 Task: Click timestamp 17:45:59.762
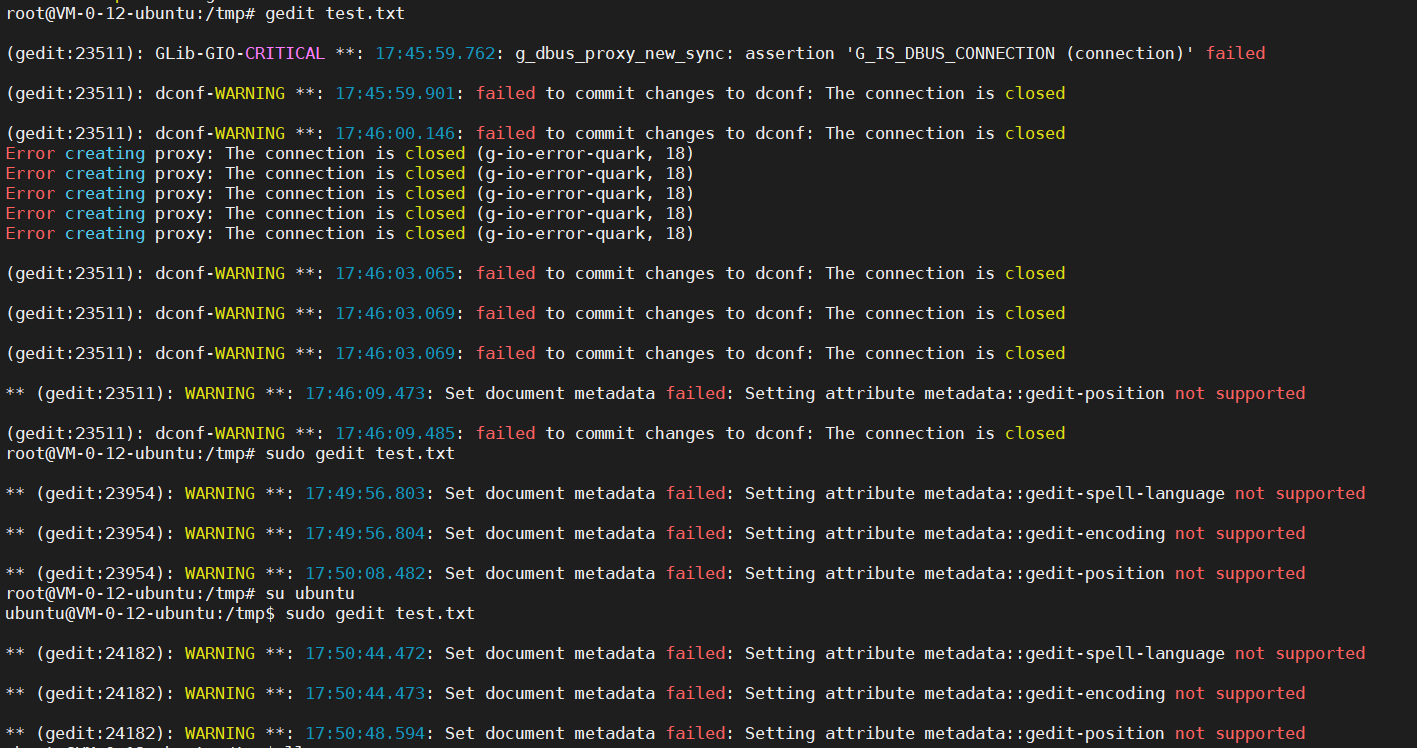[x=435, y=53]
